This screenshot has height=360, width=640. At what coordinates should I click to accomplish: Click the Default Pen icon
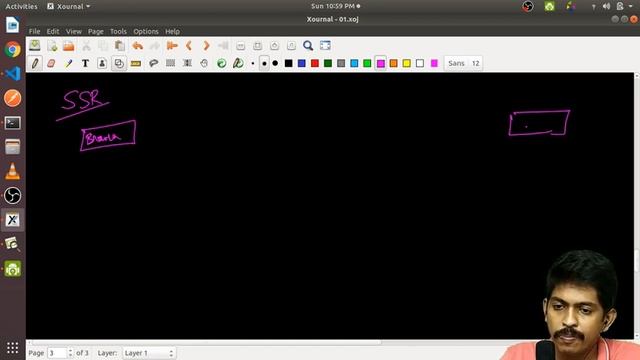click(x=238, y=63)
